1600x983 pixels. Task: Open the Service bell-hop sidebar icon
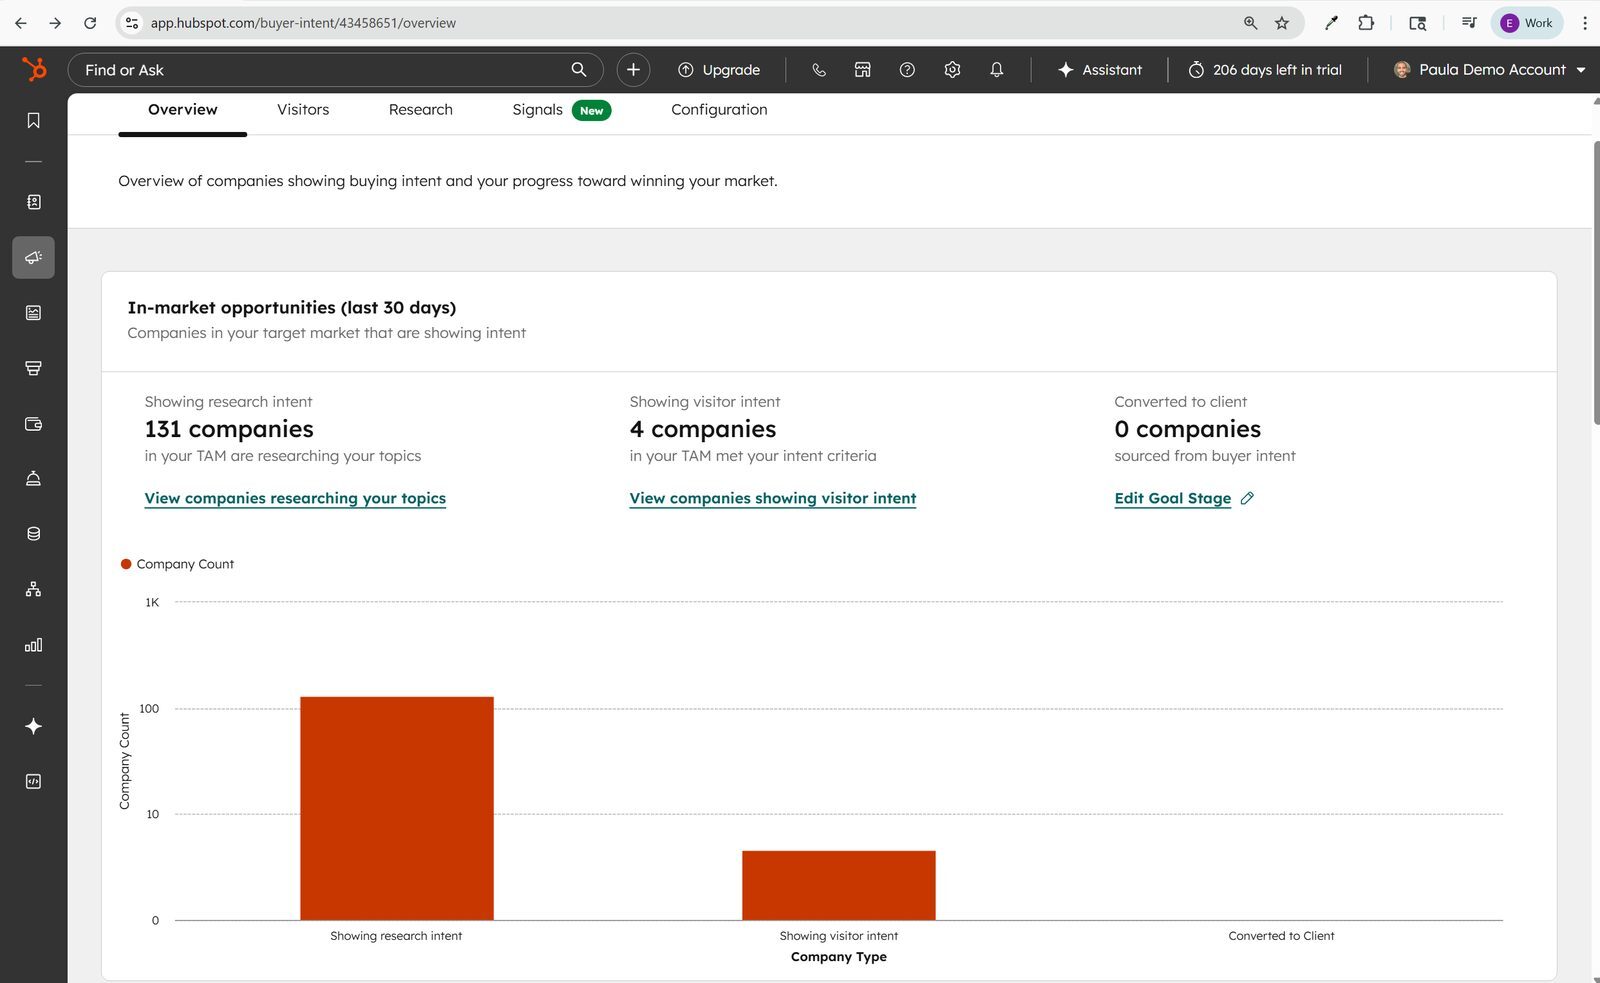click(33, 478)
